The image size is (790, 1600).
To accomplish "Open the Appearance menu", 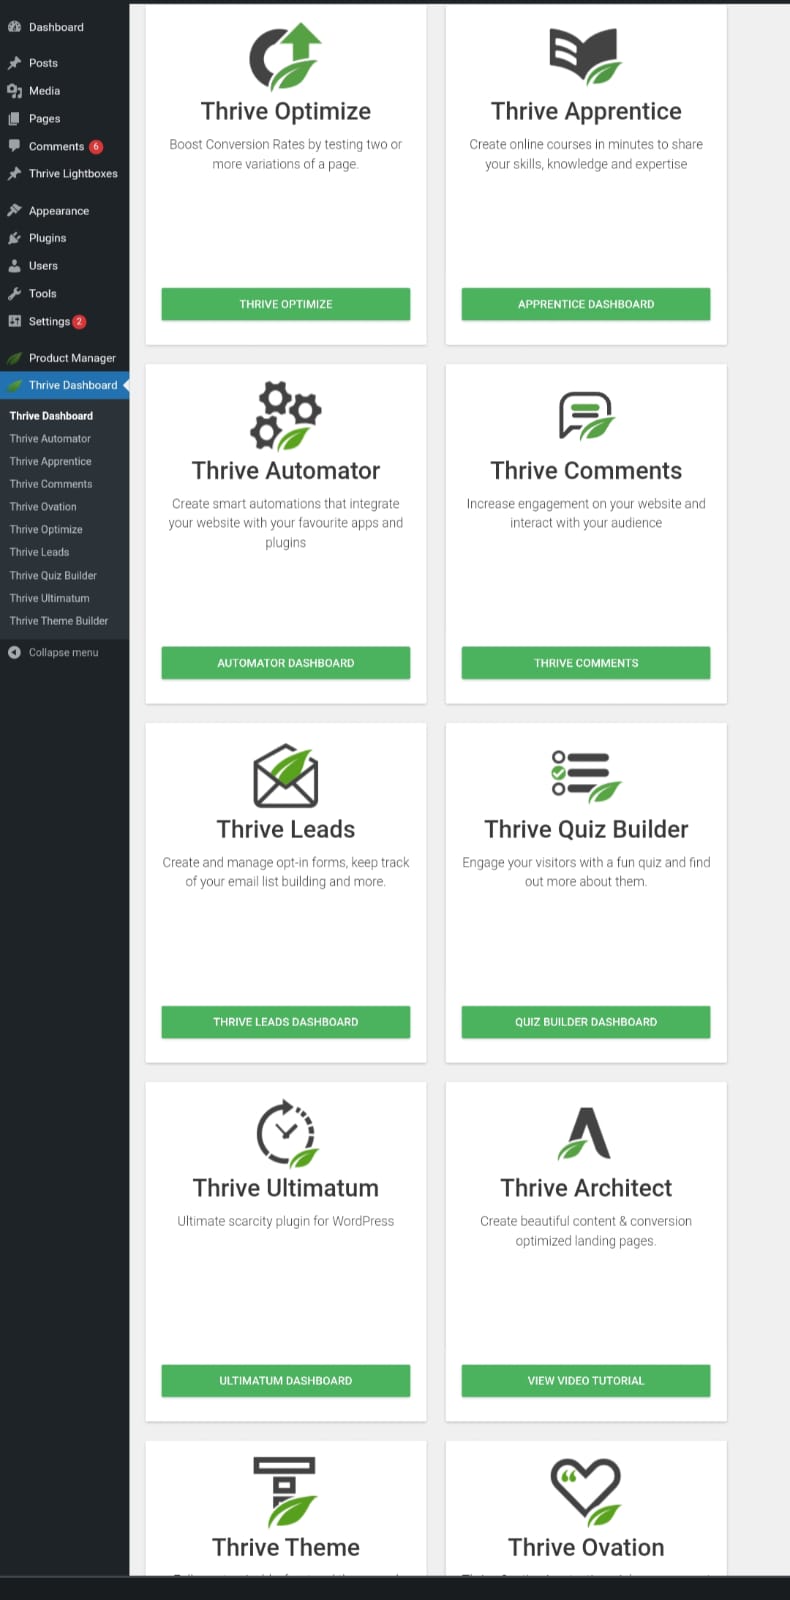I will [x=59, y=211].
